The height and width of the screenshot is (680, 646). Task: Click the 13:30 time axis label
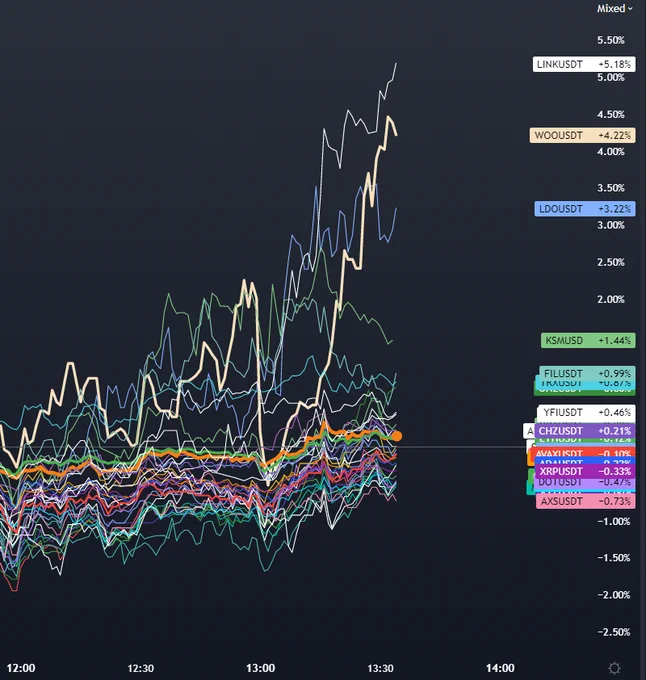(x=380, y=668)
